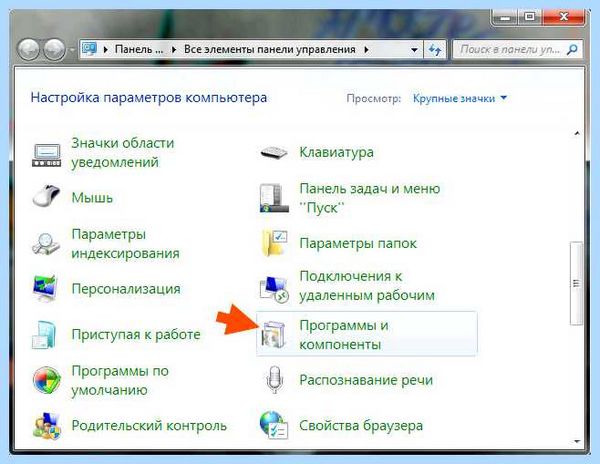Click the Персонализация monitor icon
The image size is (600, 464).
point(45,288)
